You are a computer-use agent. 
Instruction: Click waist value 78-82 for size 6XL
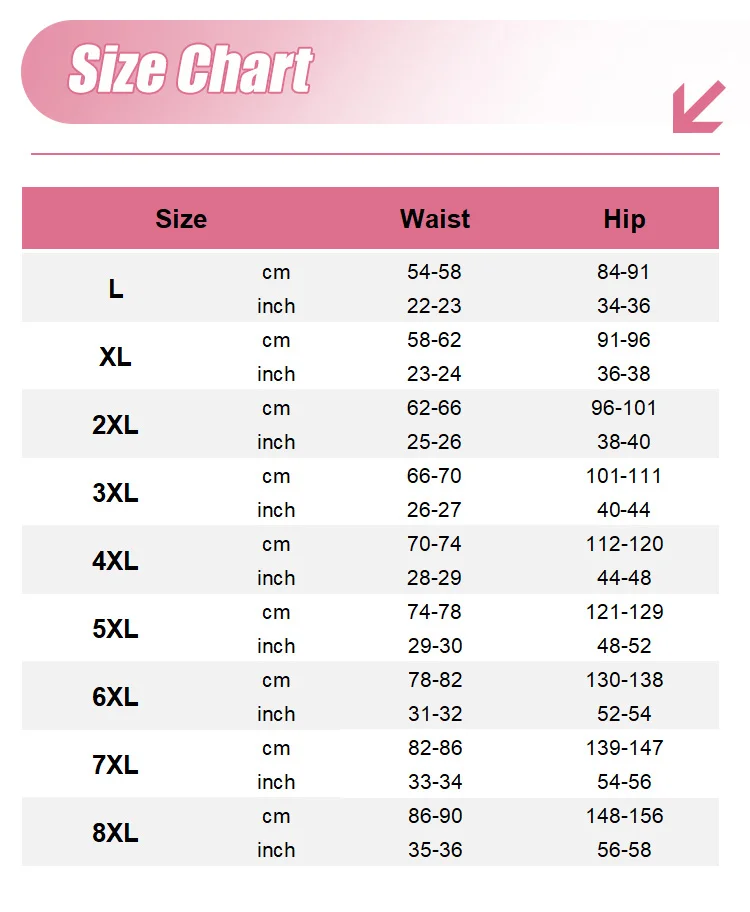click(x=434, y=680)
